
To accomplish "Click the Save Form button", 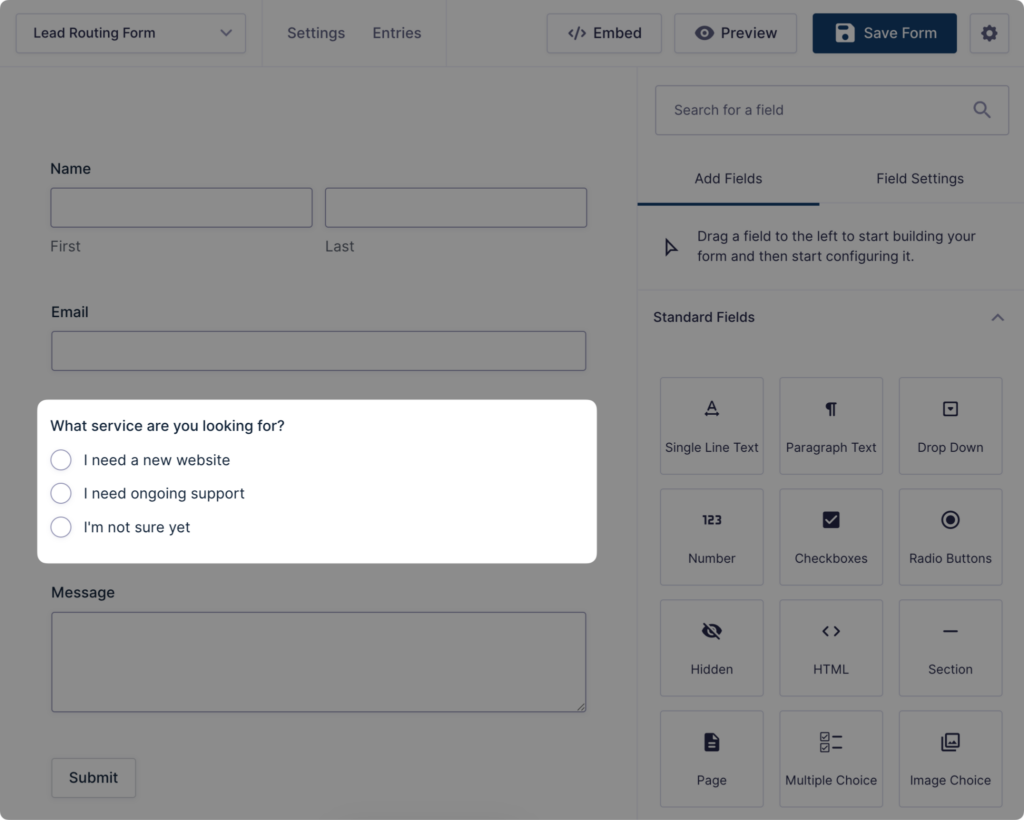I will click(884, 33).
